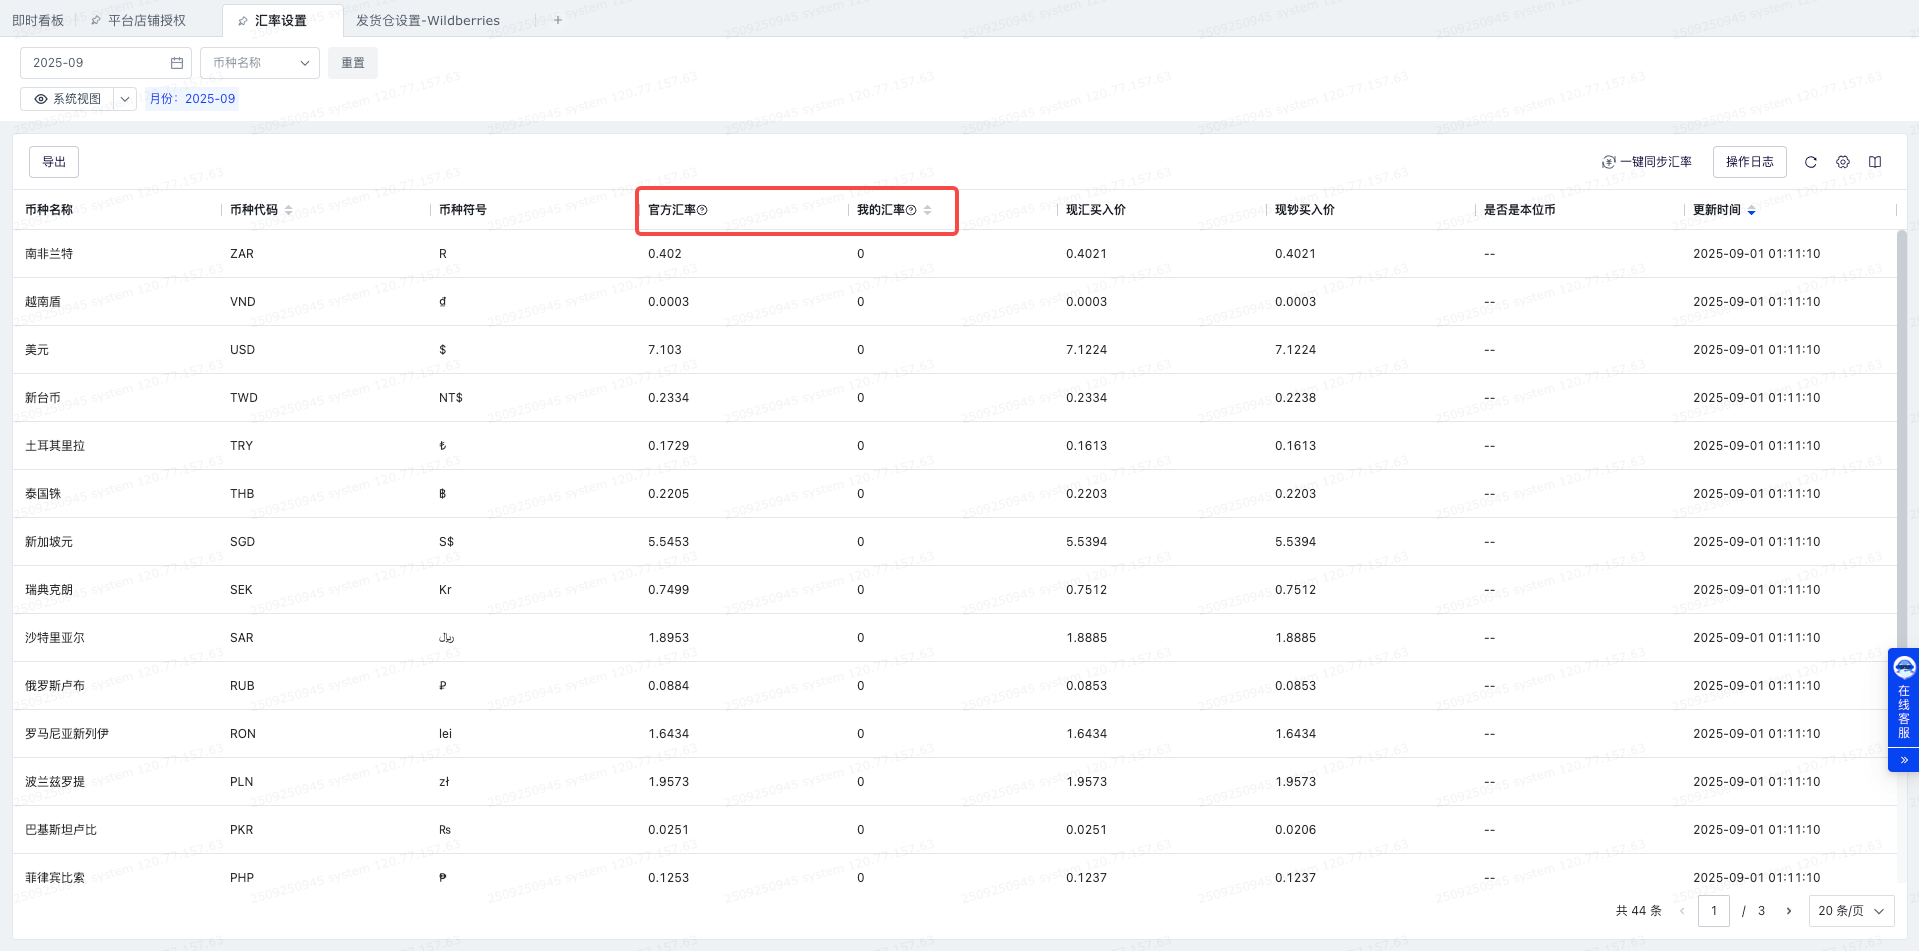Viewport: 1919px width, 951px height.
Task: Switch to the 平台店铺授权 tab
Action: pos(146,20)
